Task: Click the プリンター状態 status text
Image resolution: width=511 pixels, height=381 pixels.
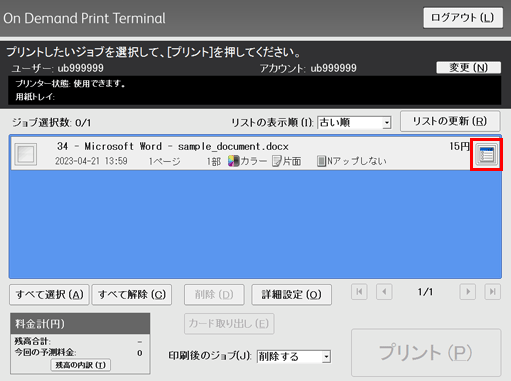Action: point(70,84)
